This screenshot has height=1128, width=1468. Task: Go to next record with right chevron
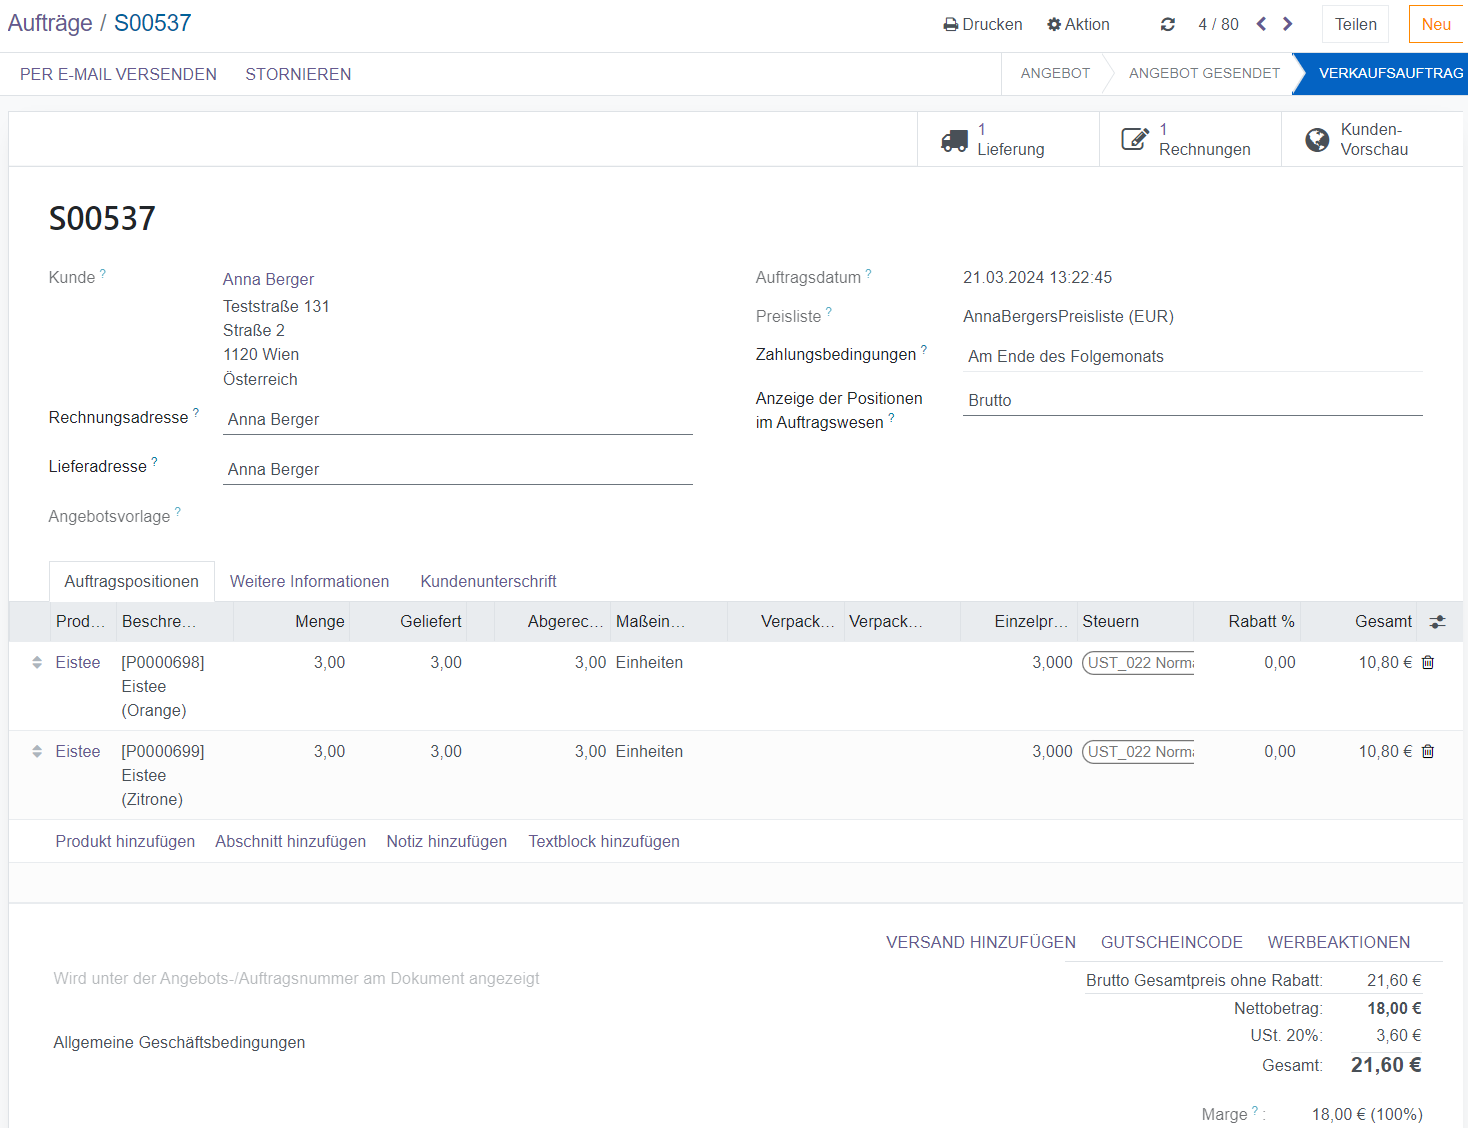point(1288,24)
